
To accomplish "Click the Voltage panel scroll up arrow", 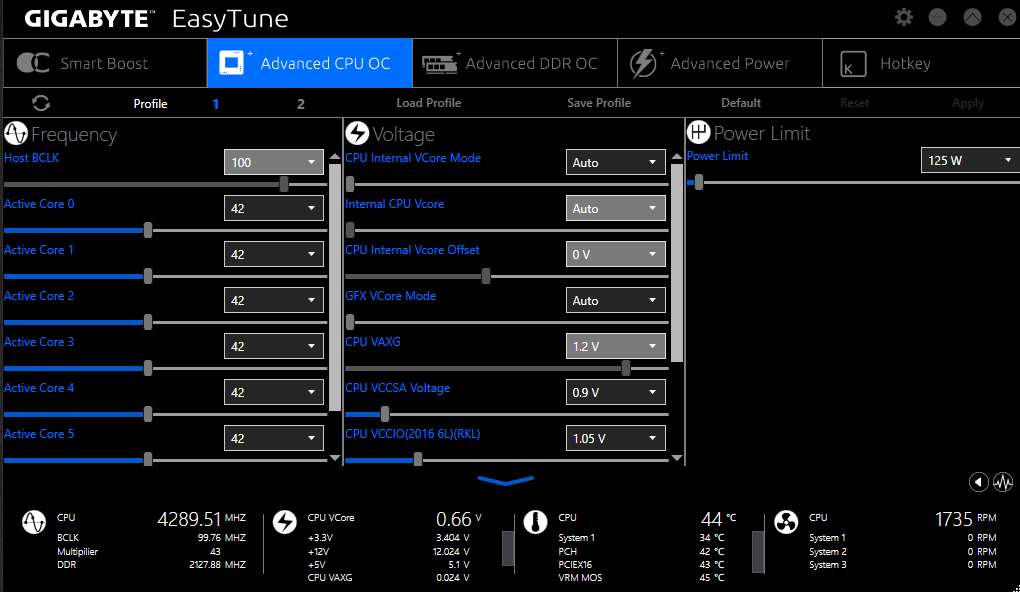I will click(677, 156).
